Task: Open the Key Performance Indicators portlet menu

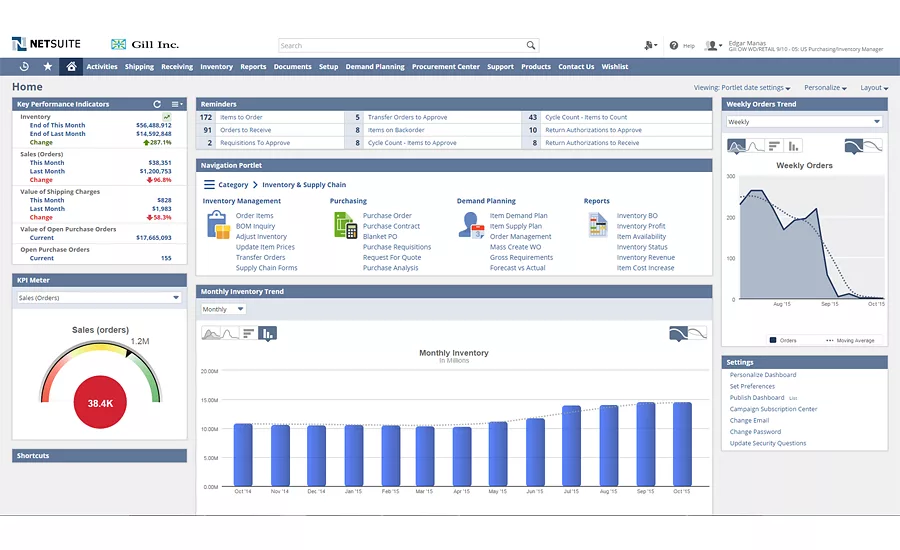Action: 177,104
